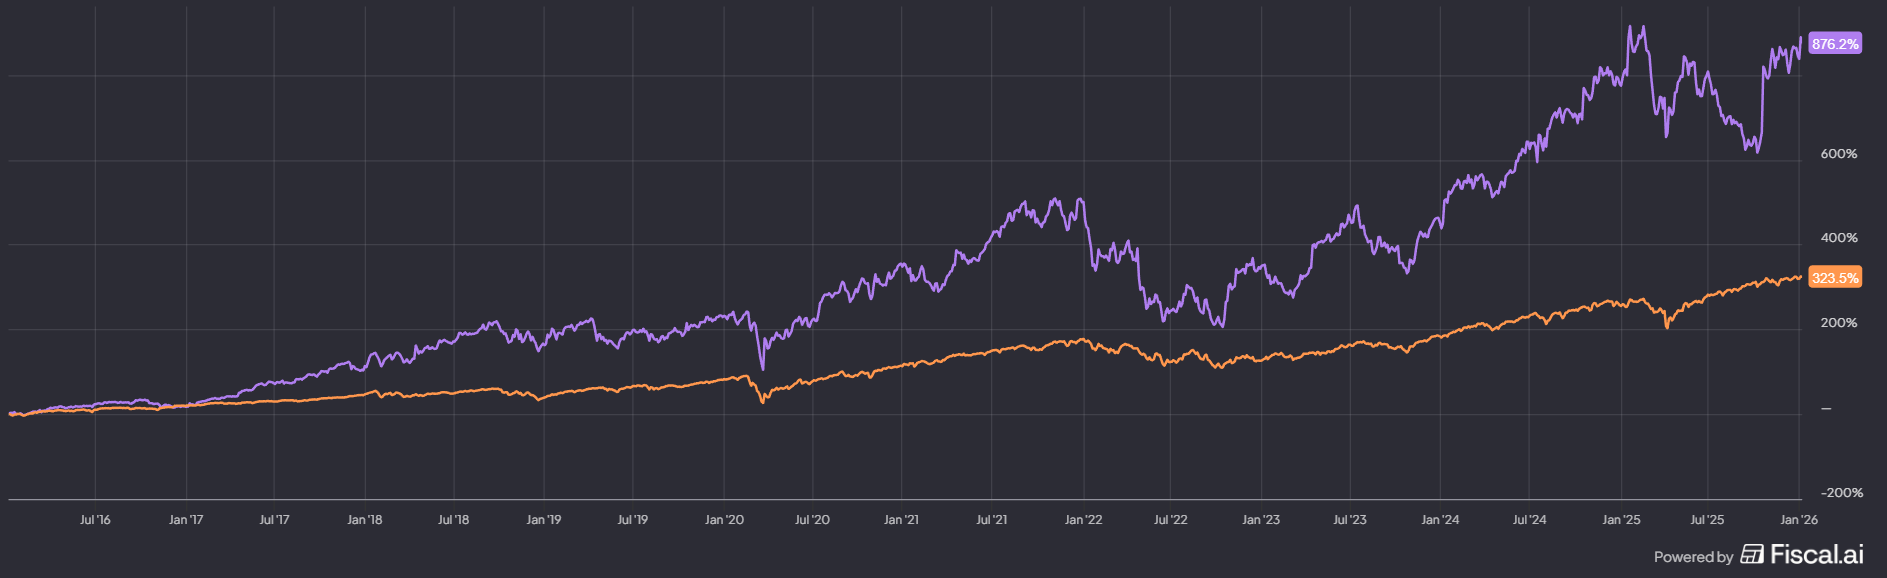This screenshot has width=1887, height=578.
Task: Click the Jan '23 x-axis label
Action: pyautogui.click(x=1260, y=520)
